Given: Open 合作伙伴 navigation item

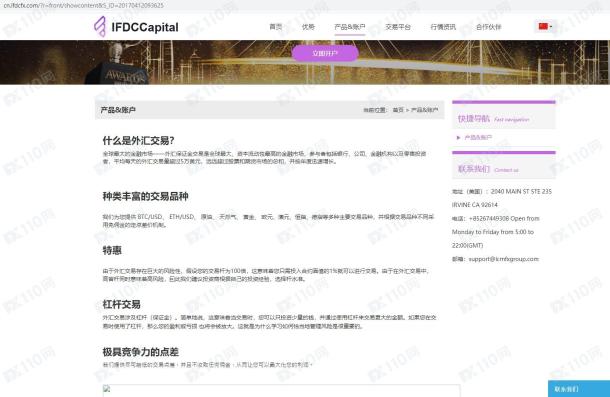Looking at the screenshot, I should pyautogui.click(x=489, y=27).
